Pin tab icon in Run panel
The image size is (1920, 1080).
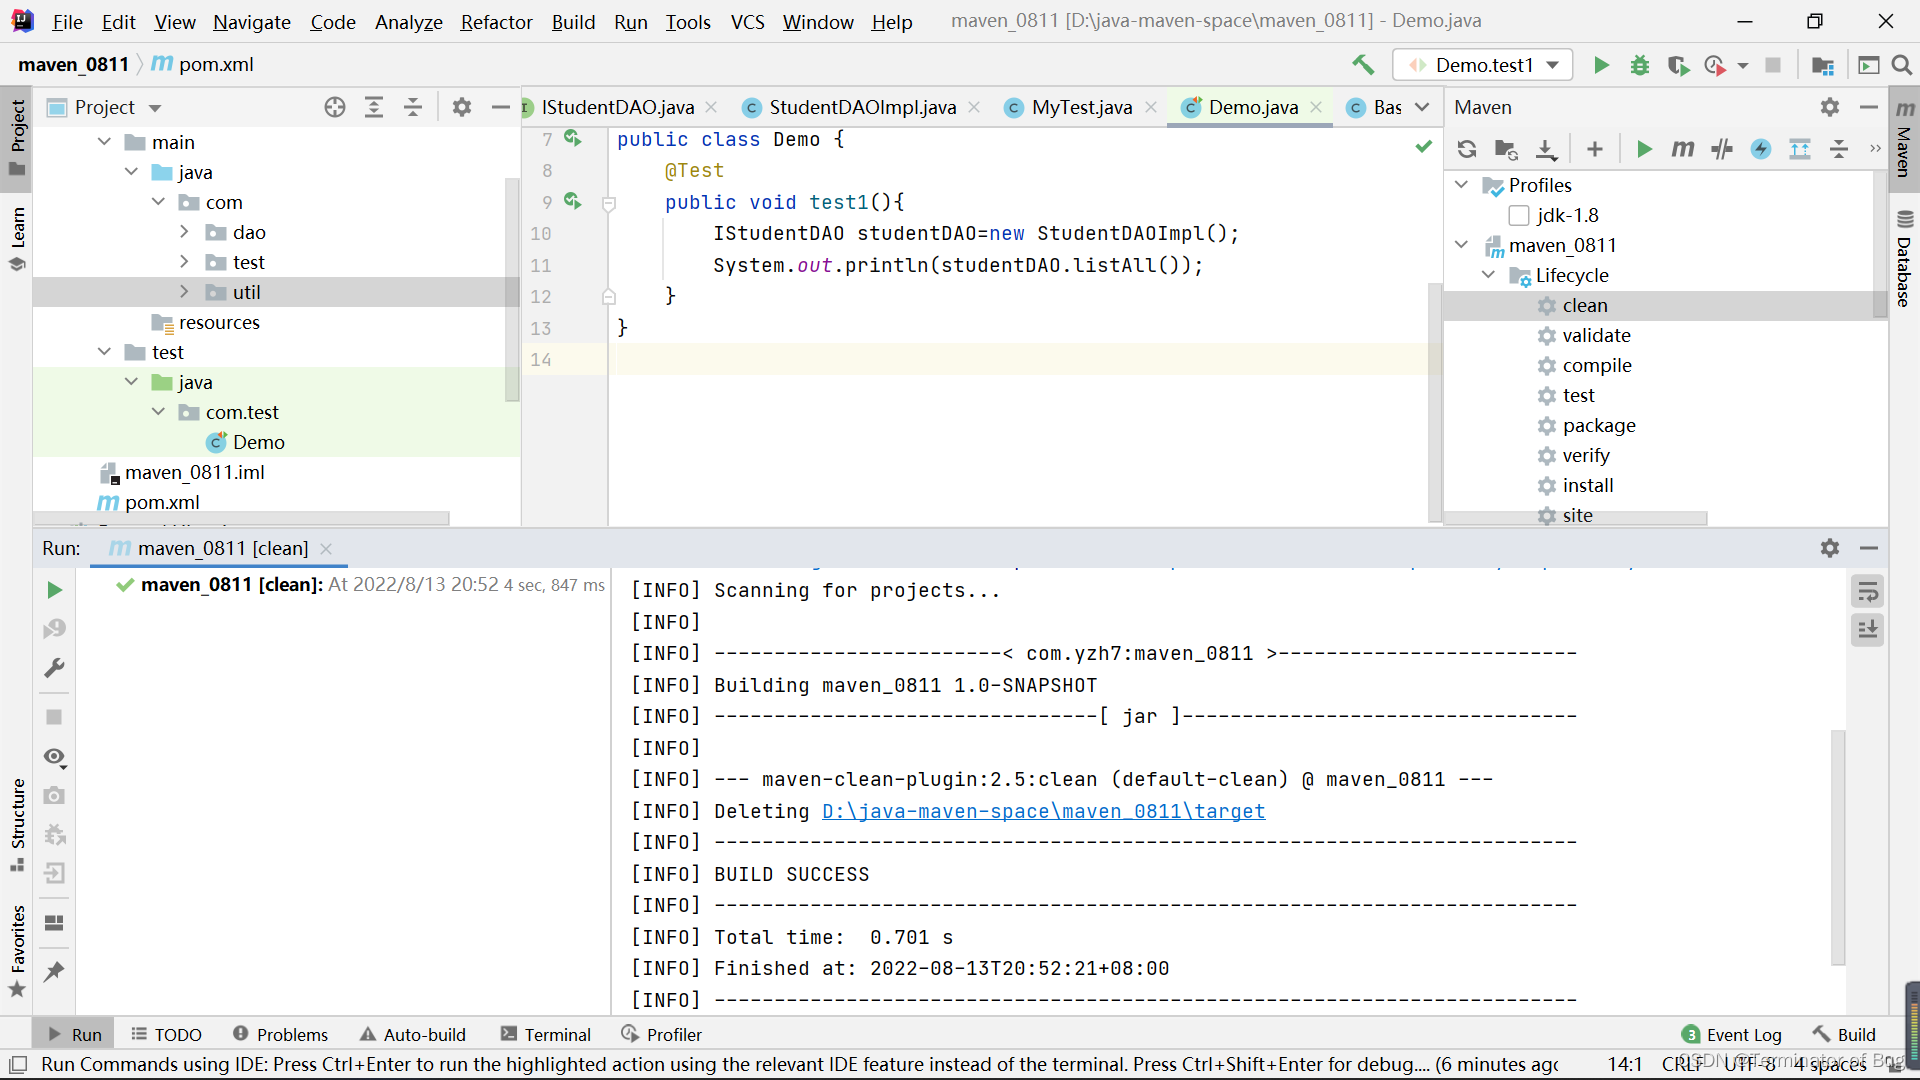pyautogui.click(x=55, y=971)
